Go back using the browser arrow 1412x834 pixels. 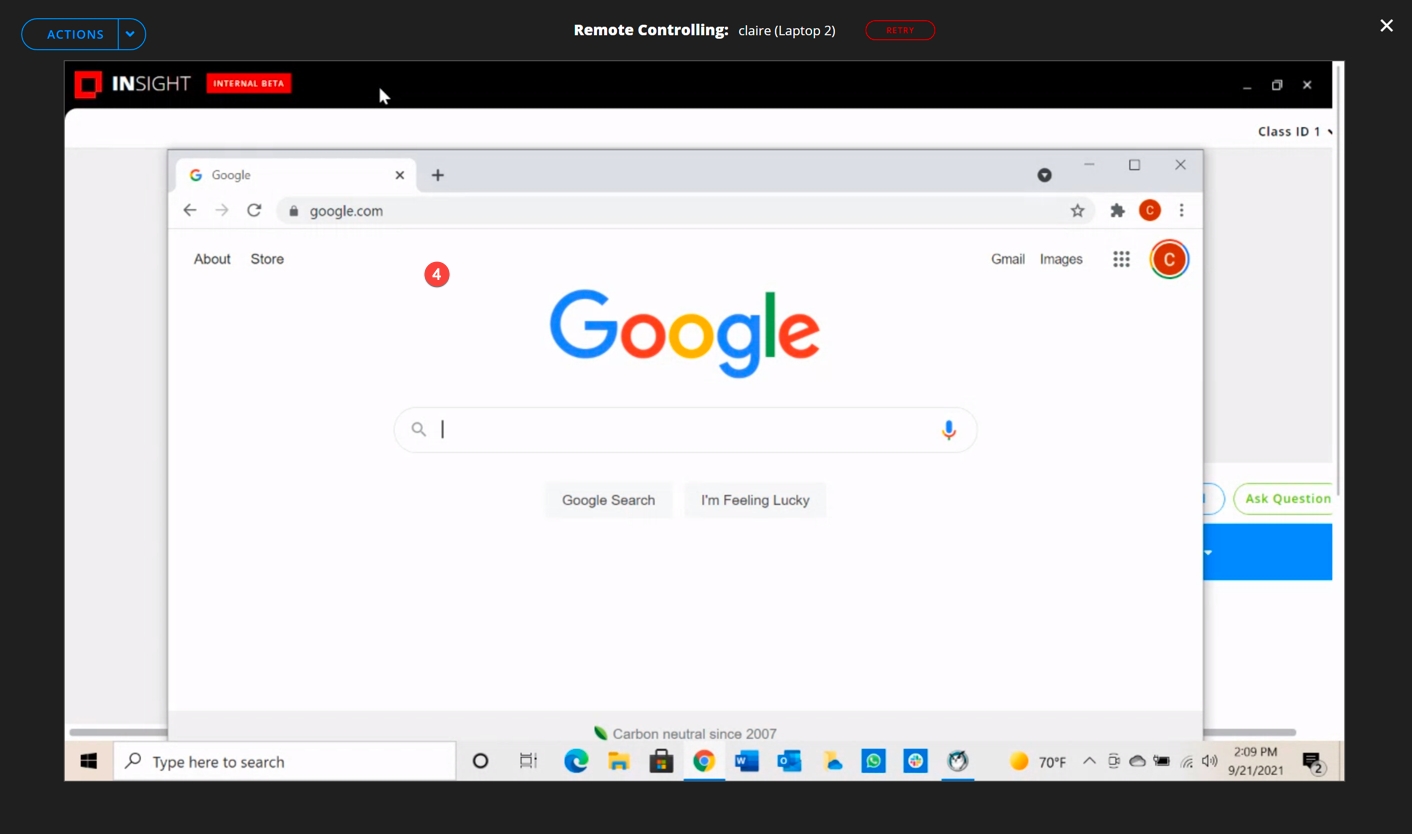(x=190, y=211)
